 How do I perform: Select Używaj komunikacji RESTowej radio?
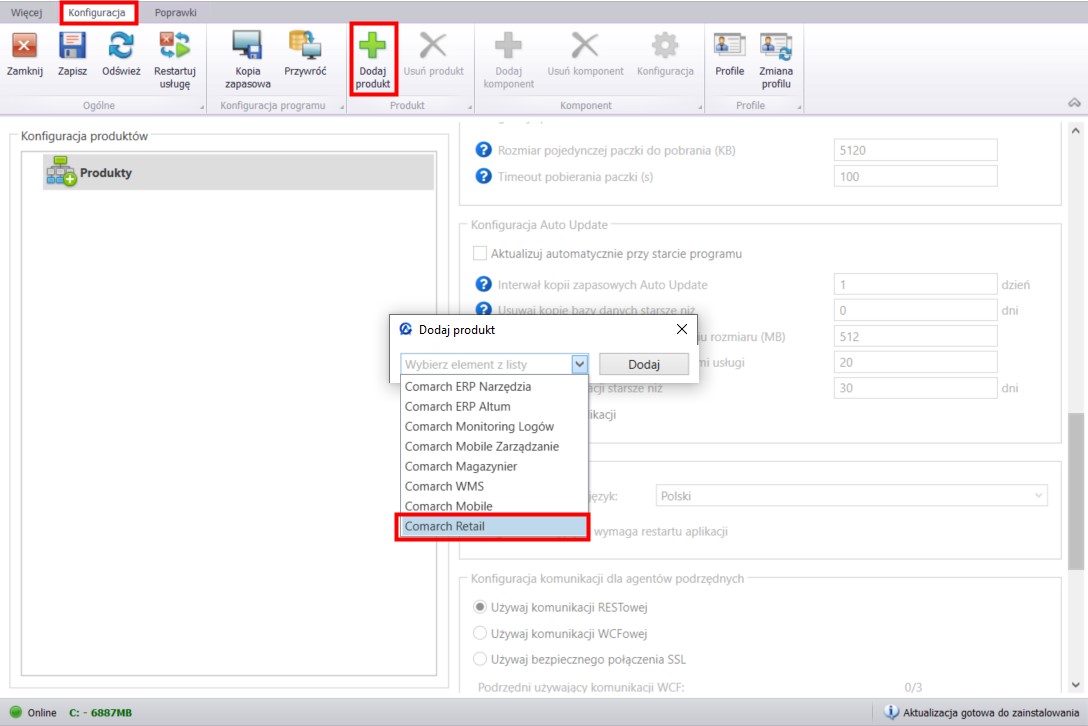pyautogui.click(x=479, y=607)
